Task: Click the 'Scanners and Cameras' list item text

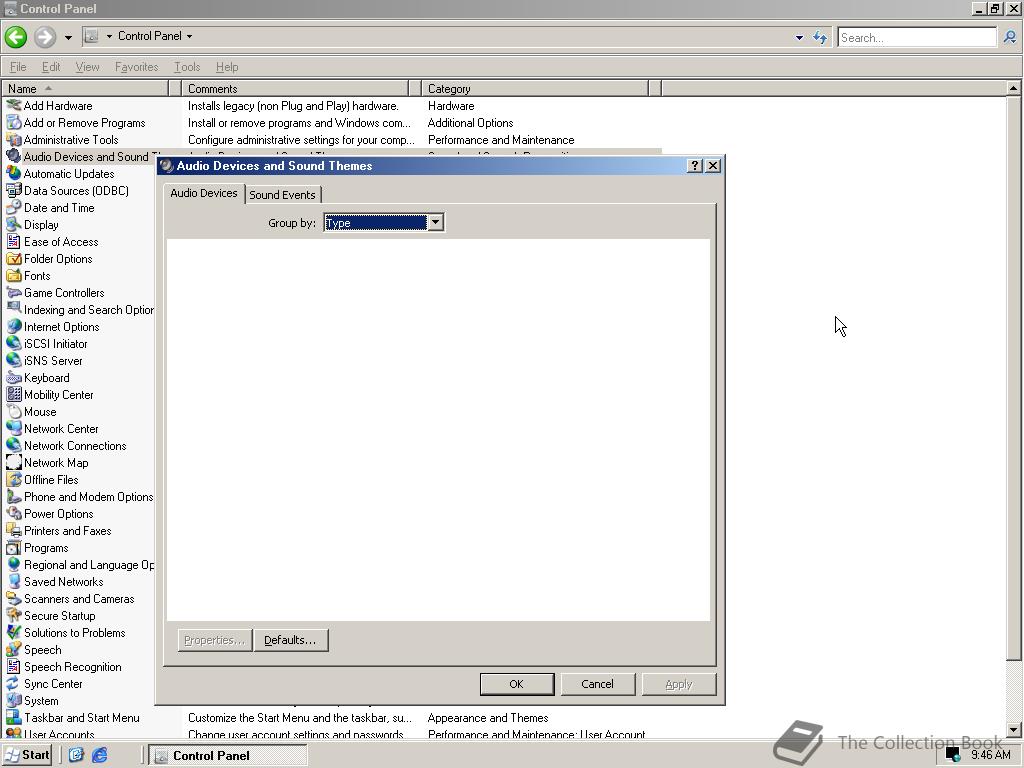Action: coord(79,598)
